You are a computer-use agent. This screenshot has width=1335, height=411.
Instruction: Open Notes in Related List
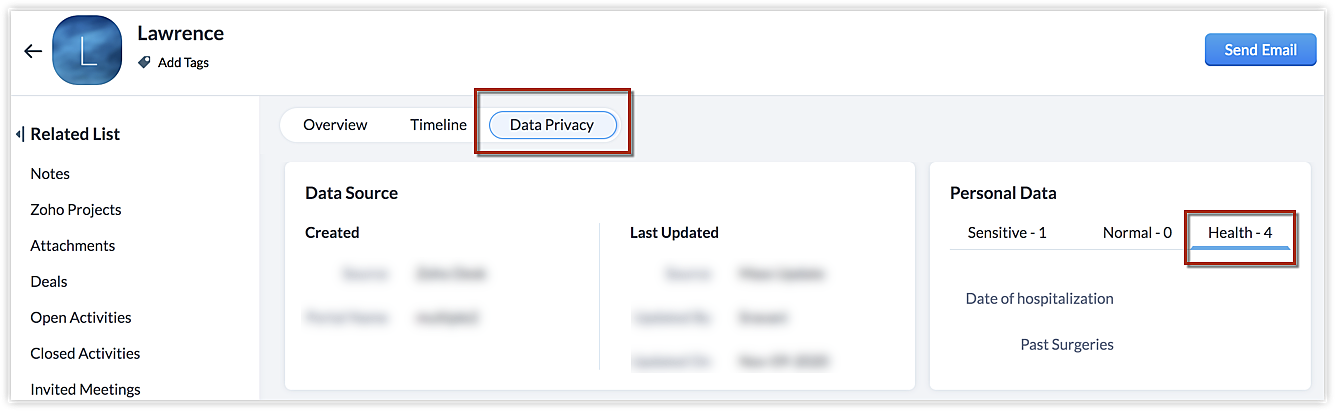tap(50, 174)
